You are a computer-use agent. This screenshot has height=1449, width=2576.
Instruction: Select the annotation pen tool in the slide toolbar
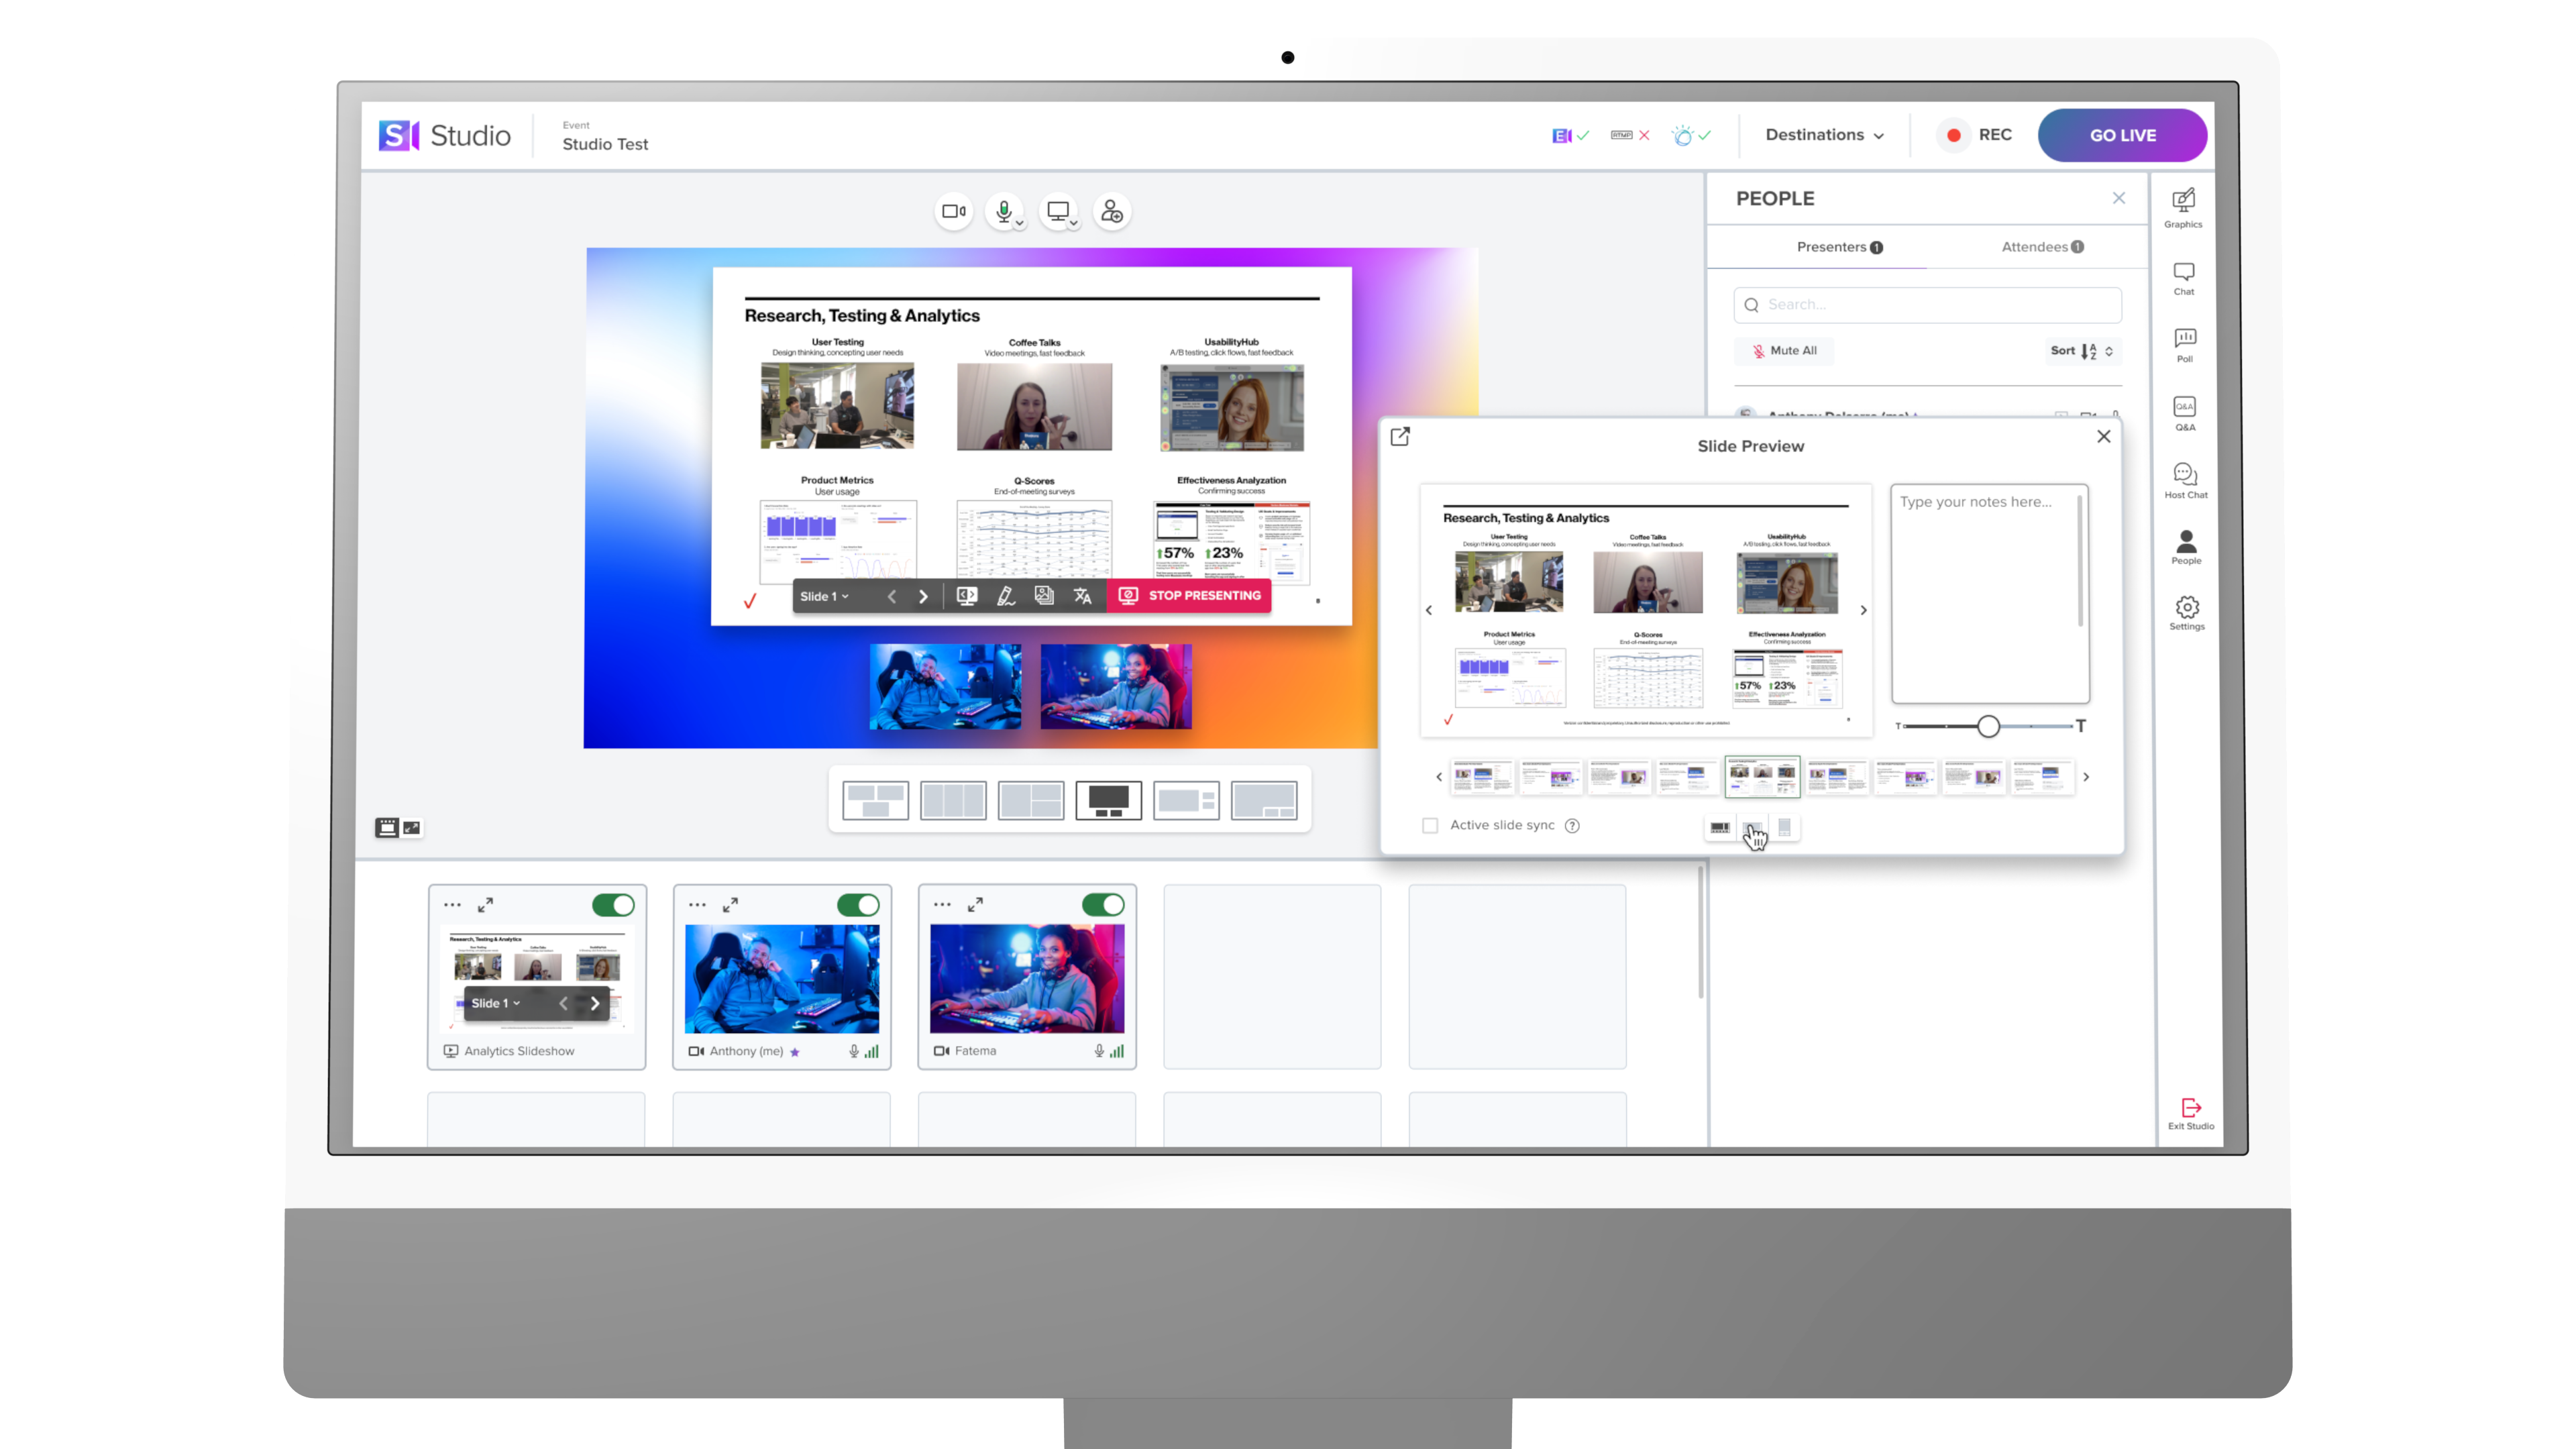pyautogui.click(x=1006, y=595)
